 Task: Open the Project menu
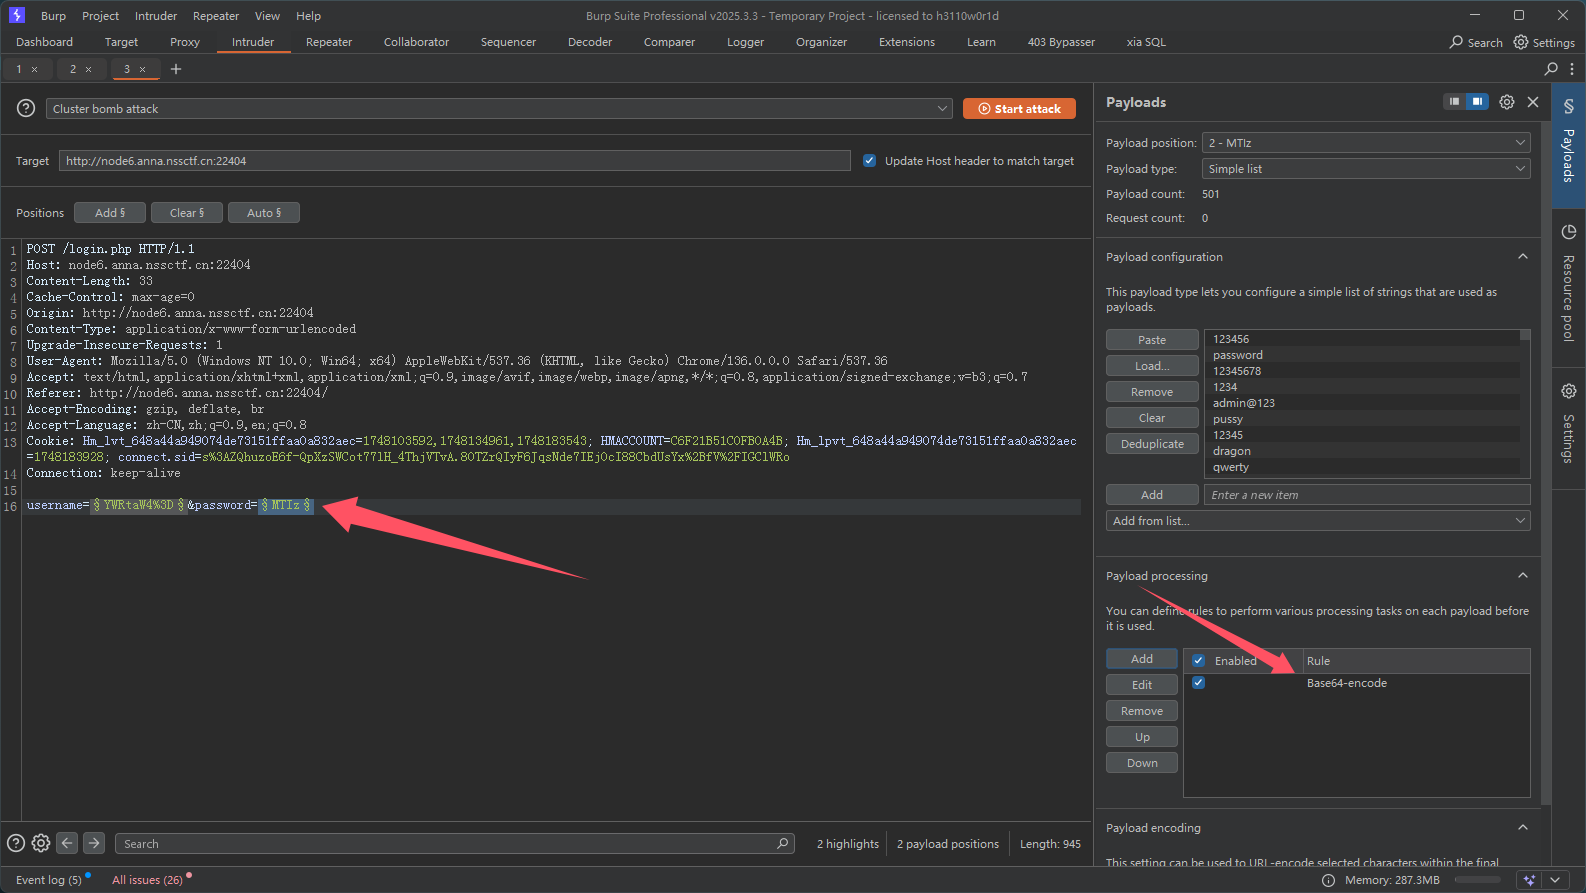click(x=100, y=16)
